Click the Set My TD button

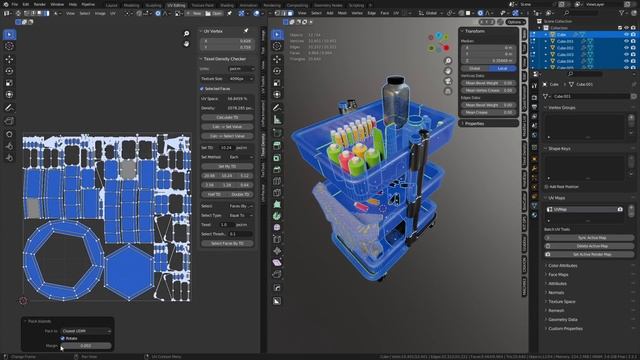(x=227, y=167)
